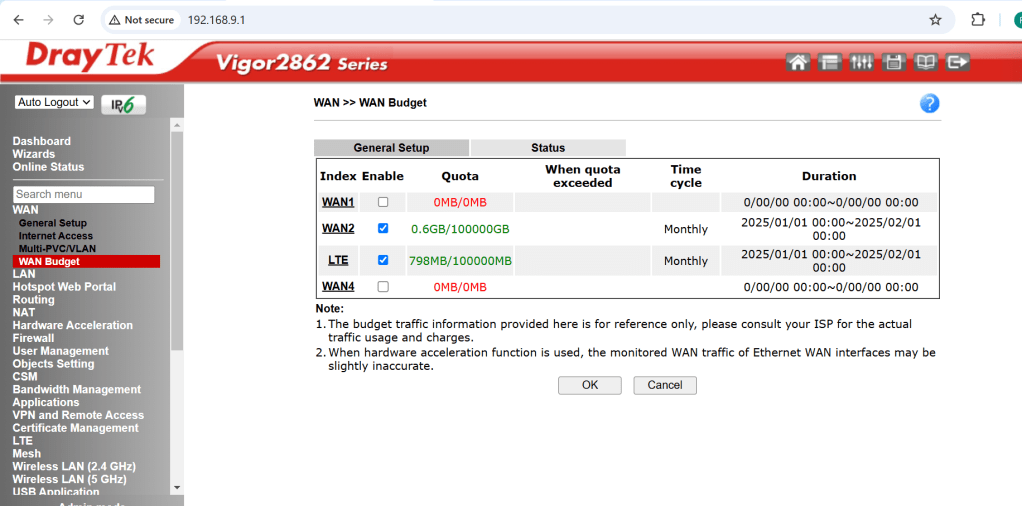
Task: Collapse the WAN sidebar menu
Action: click(x=25, y=210)
